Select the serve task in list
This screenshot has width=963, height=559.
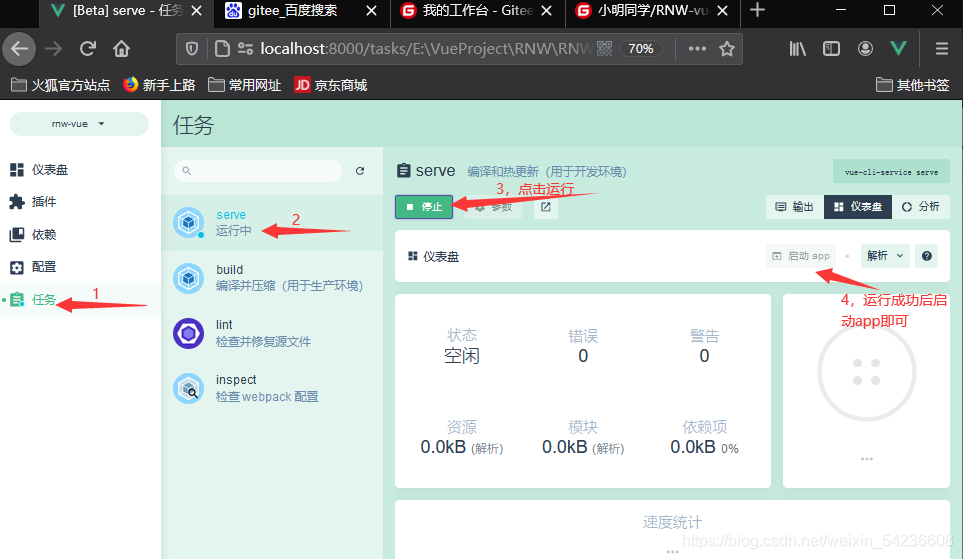(272, 222)
